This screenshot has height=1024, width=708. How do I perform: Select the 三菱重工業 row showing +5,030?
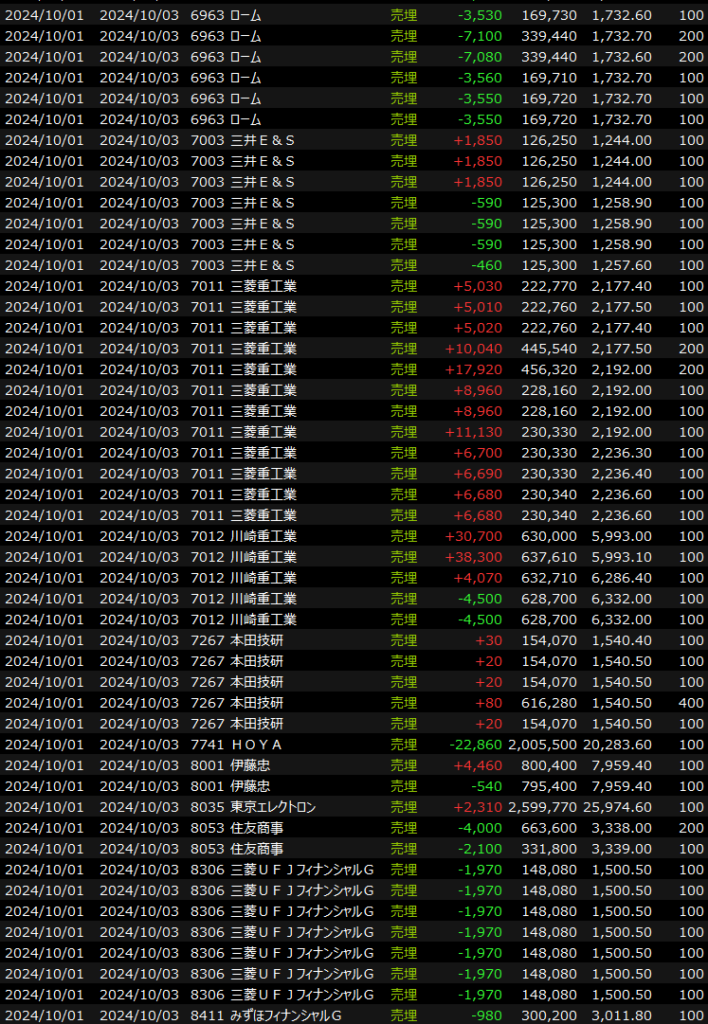[354, 286]
